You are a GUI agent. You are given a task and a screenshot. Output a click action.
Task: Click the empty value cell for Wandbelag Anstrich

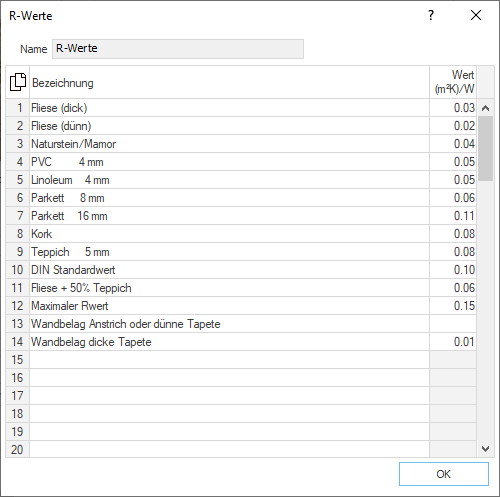453,324
